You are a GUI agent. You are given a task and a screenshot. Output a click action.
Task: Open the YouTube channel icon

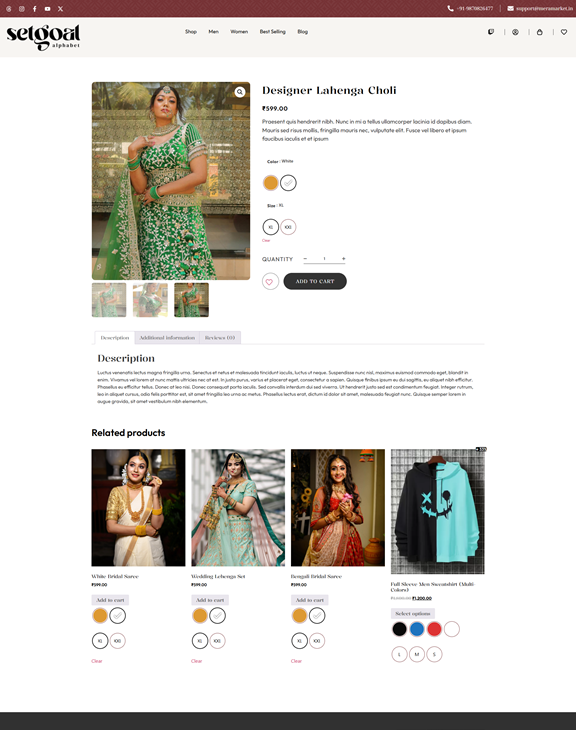click(x=47, y=9)
